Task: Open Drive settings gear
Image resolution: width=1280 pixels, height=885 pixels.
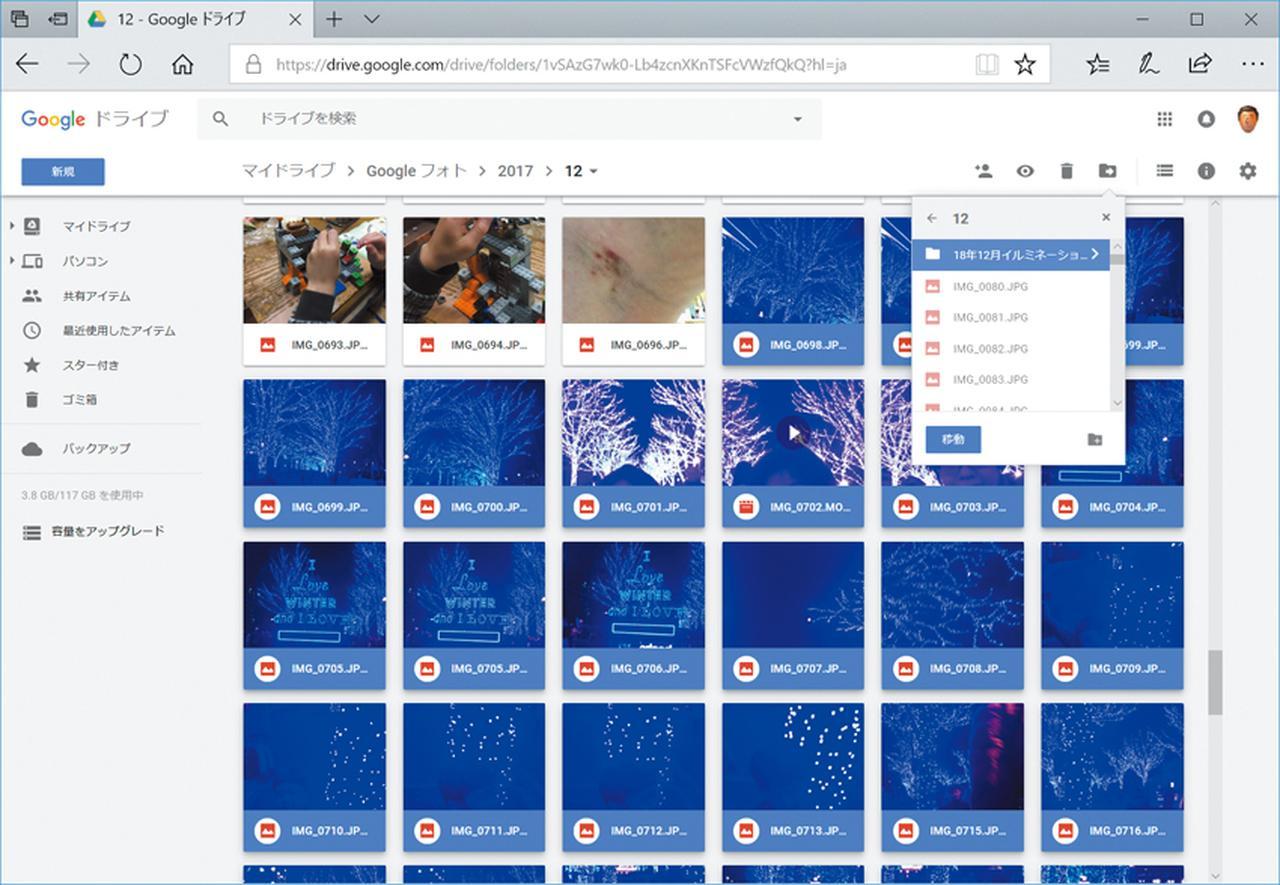Action: 1247,171
